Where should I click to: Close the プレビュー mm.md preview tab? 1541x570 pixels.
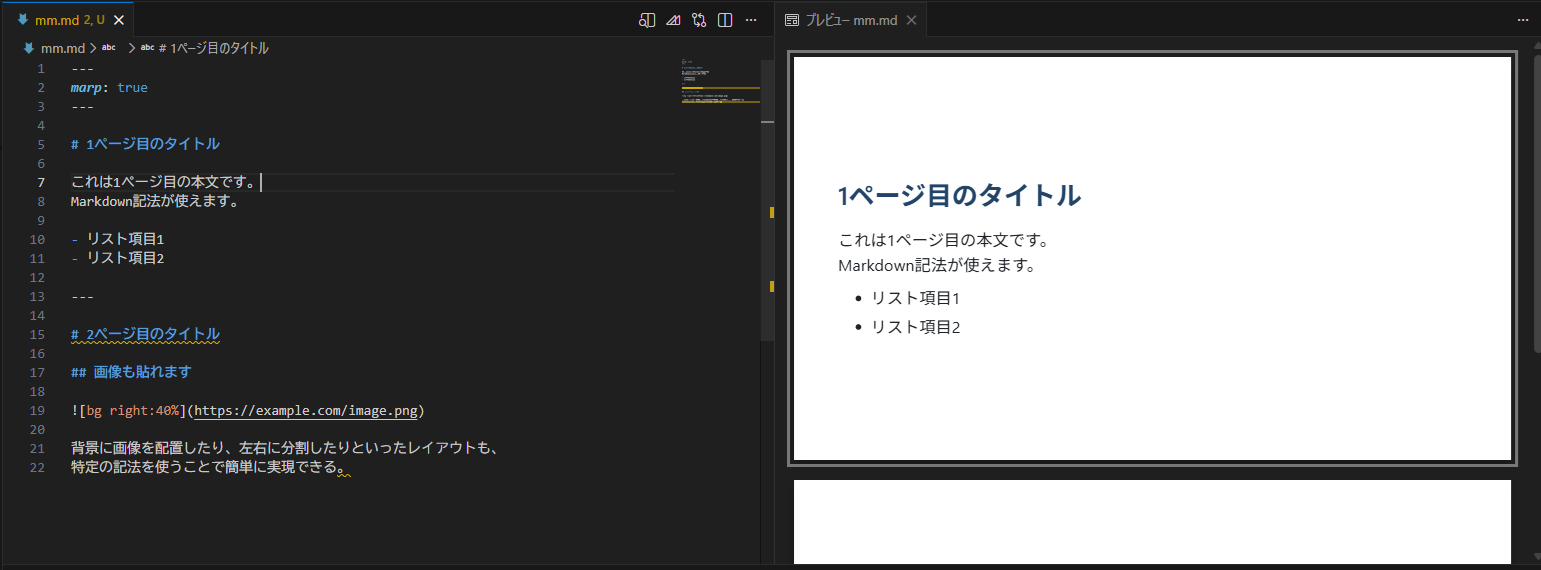tap(911, 20)
